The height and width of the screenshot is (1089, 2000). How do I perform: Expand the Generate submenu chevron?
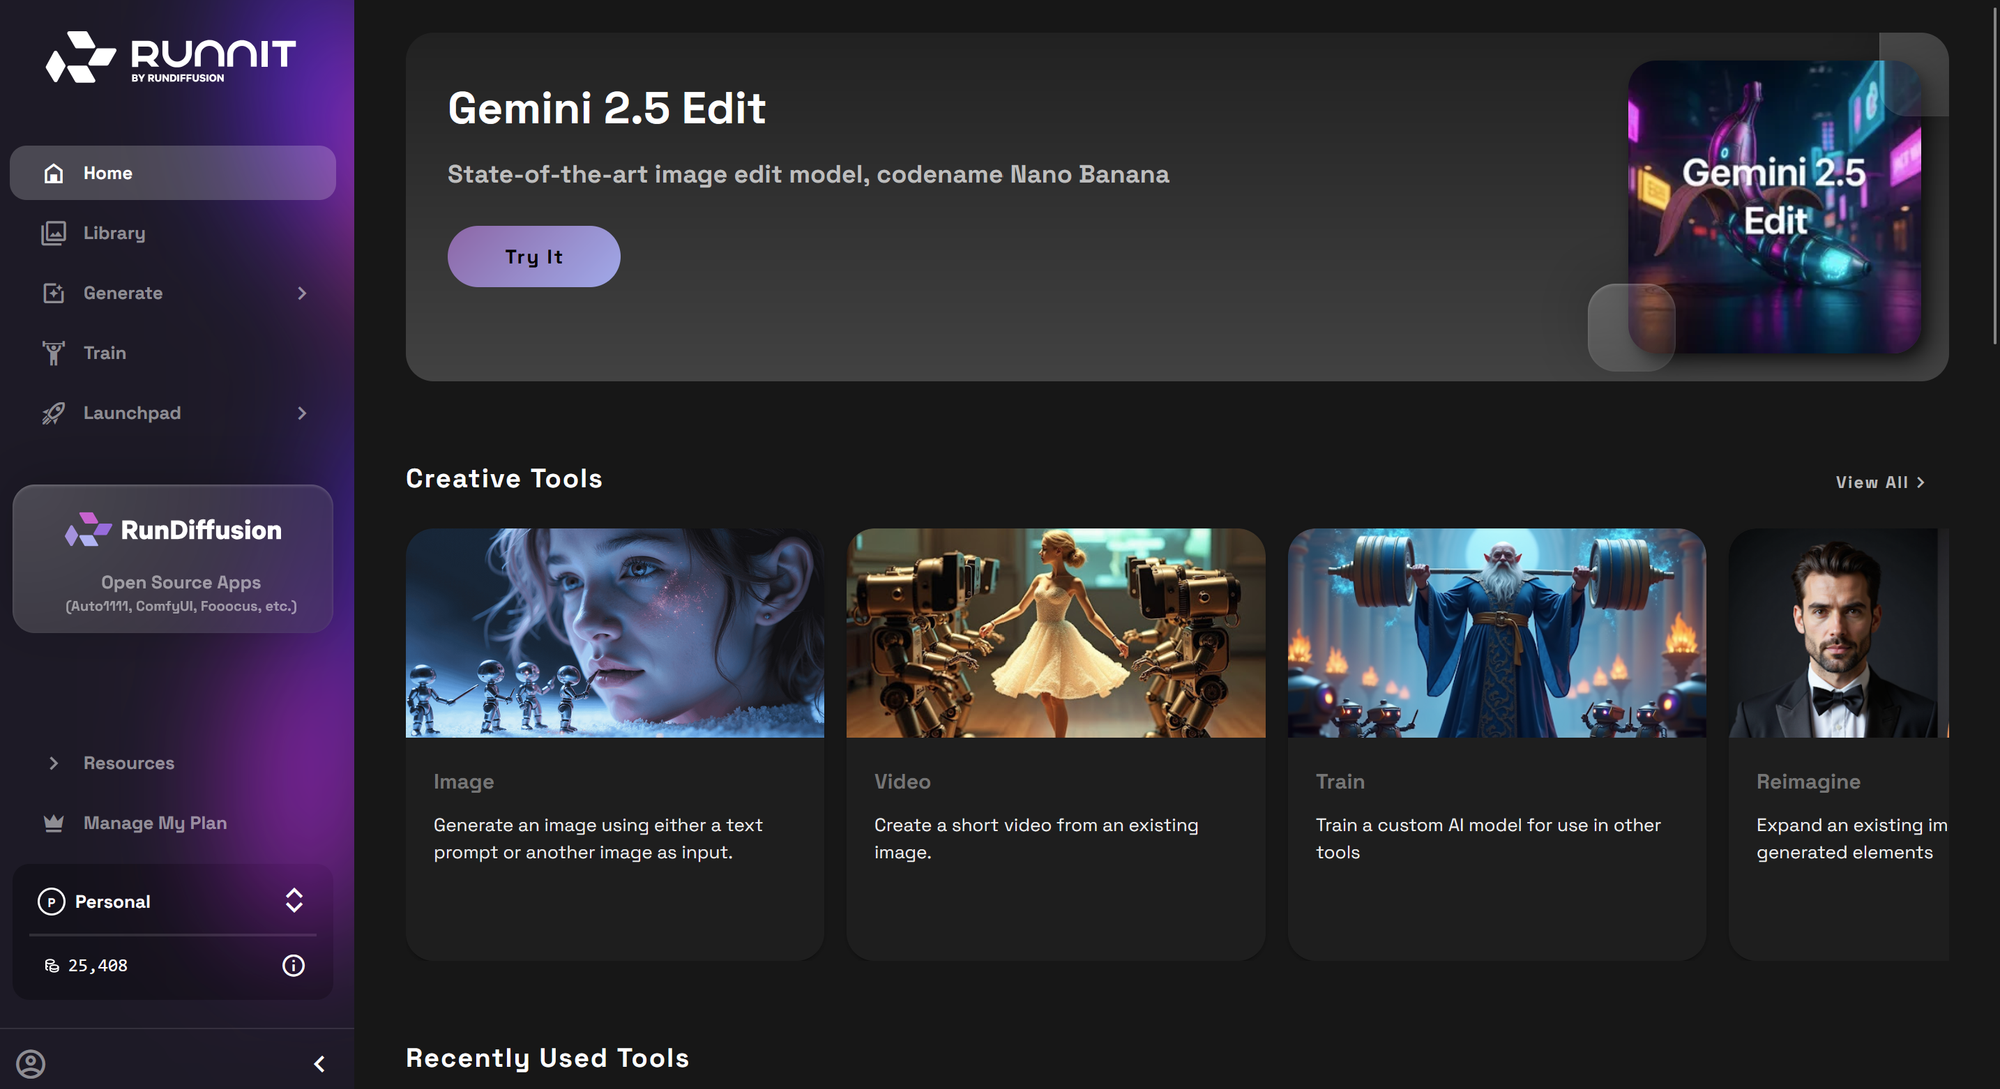302,293
